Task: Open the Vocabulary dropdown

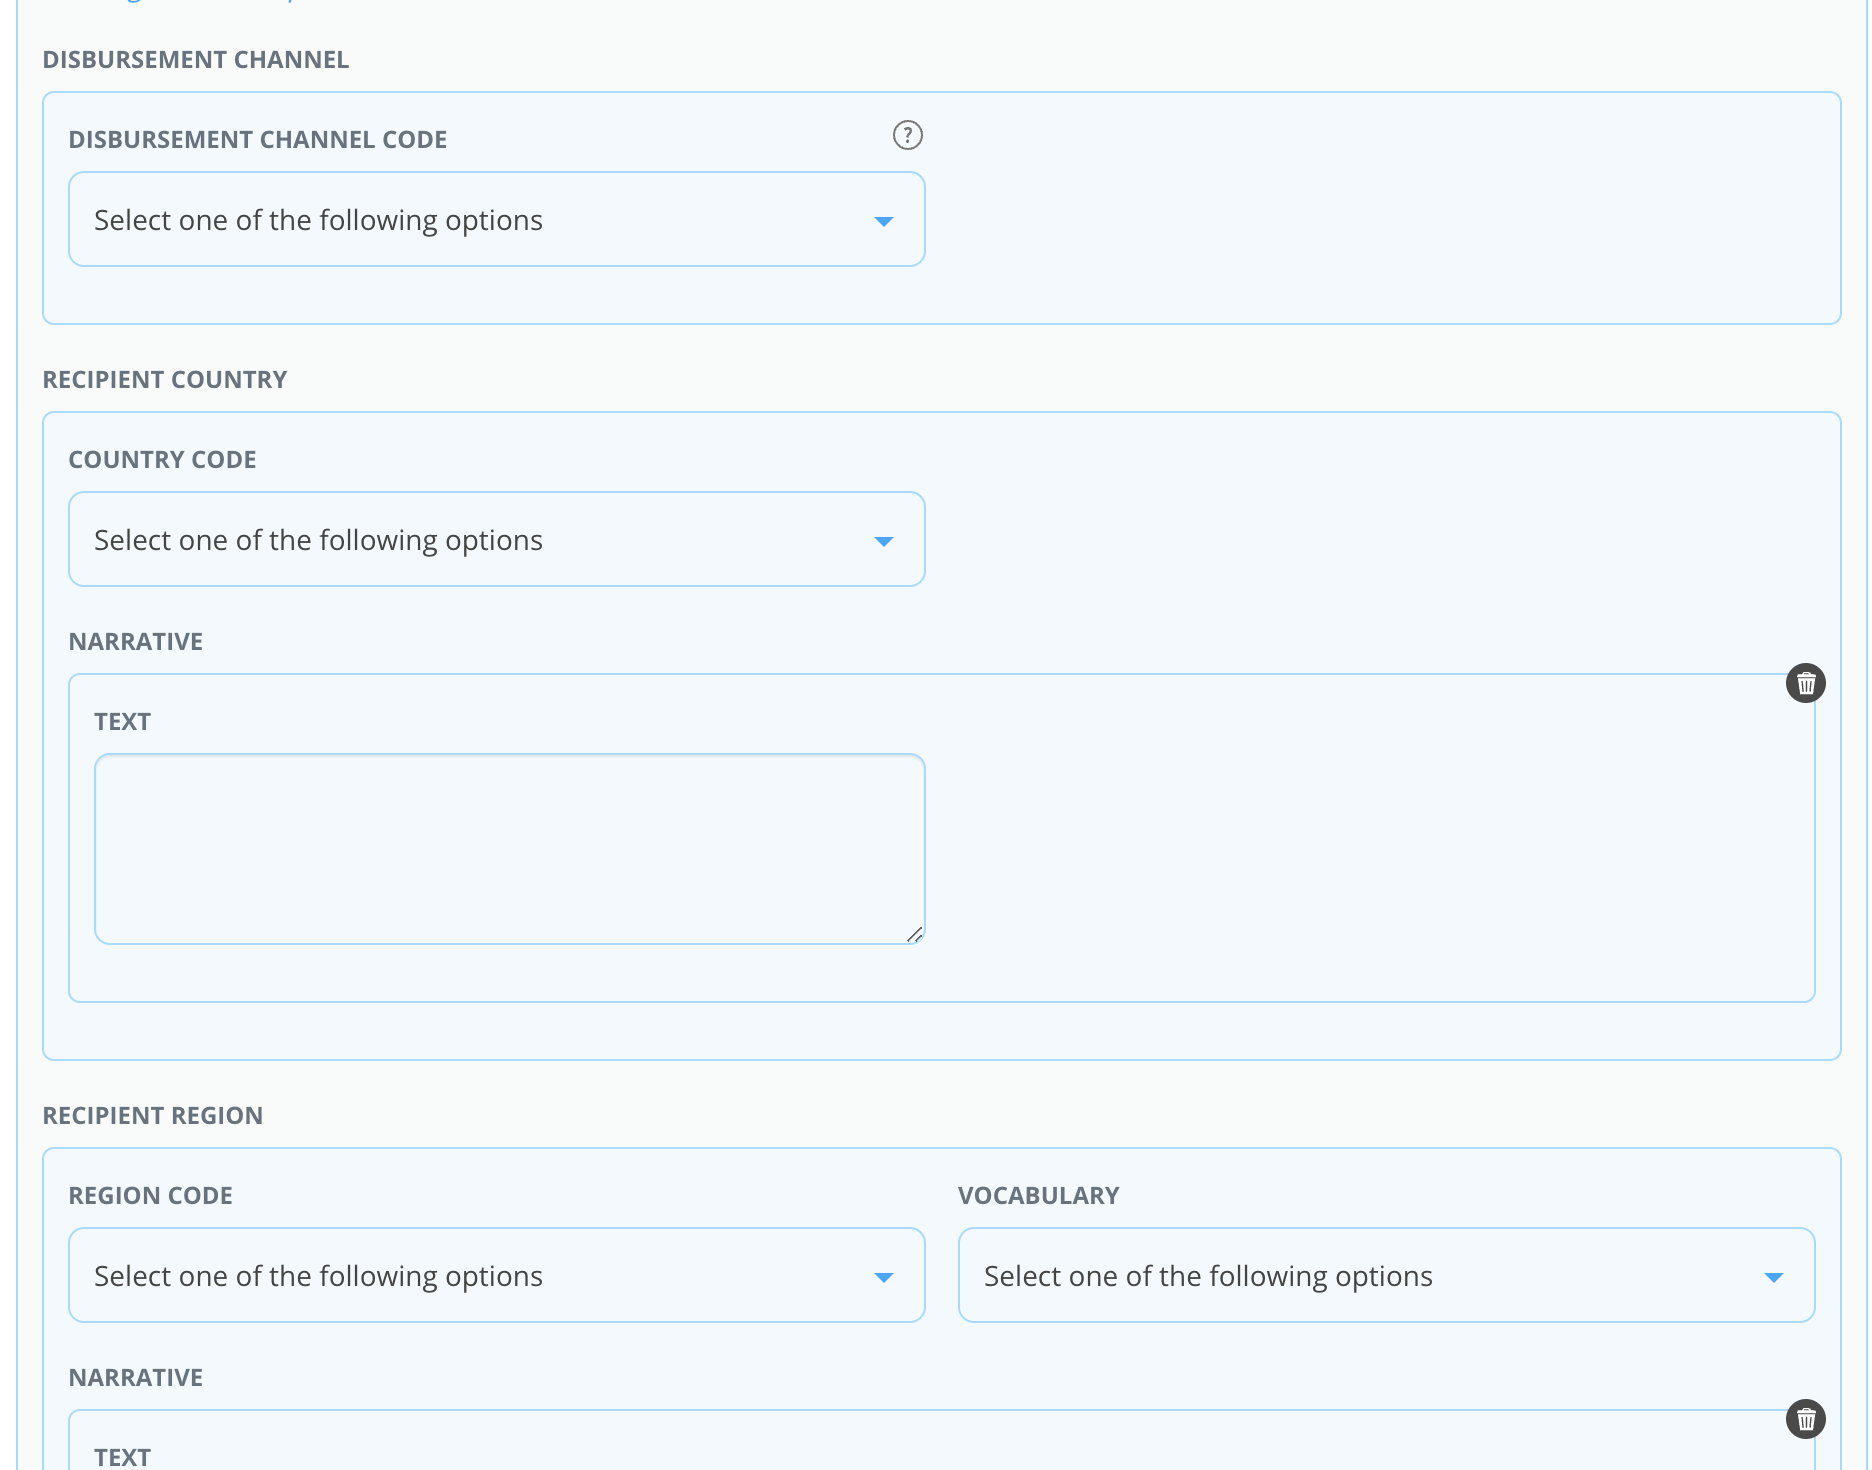Action: (1386, 1275)
